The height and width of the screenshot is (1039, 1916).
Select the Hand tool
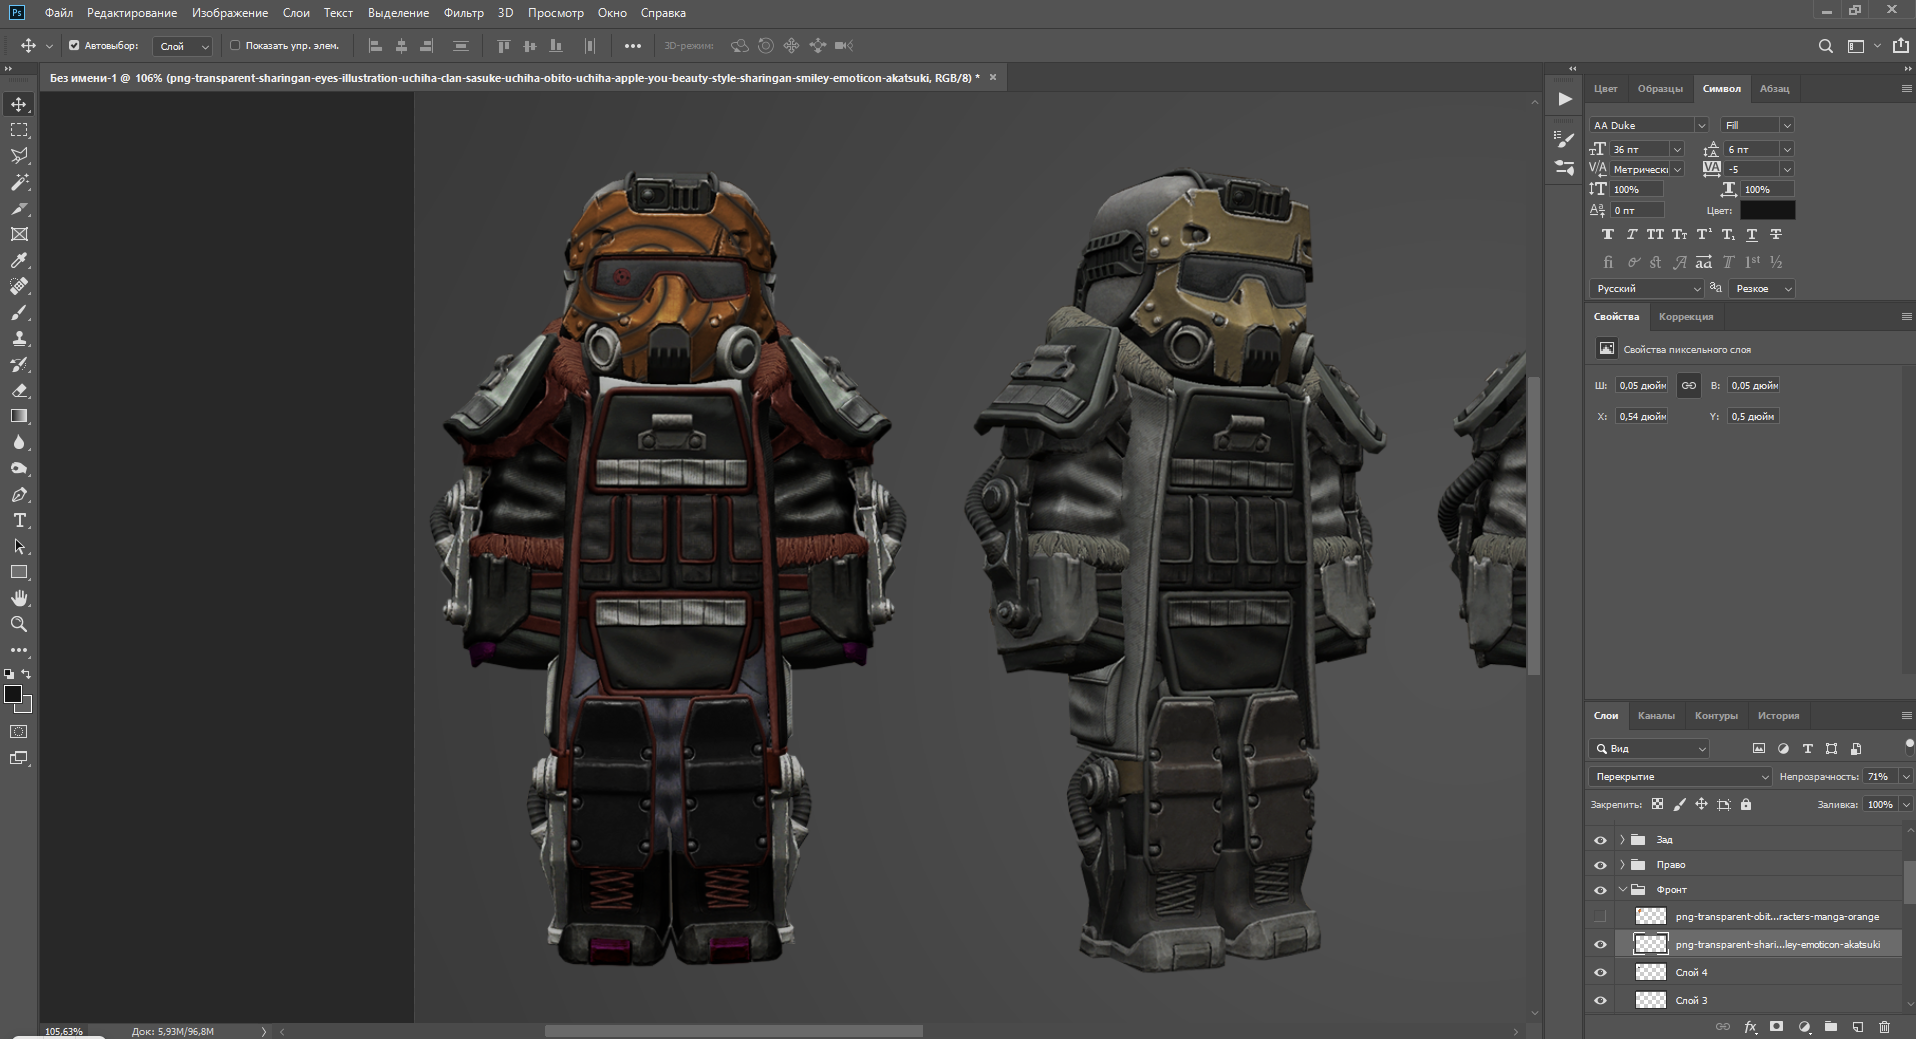click(x=19, y=598)
